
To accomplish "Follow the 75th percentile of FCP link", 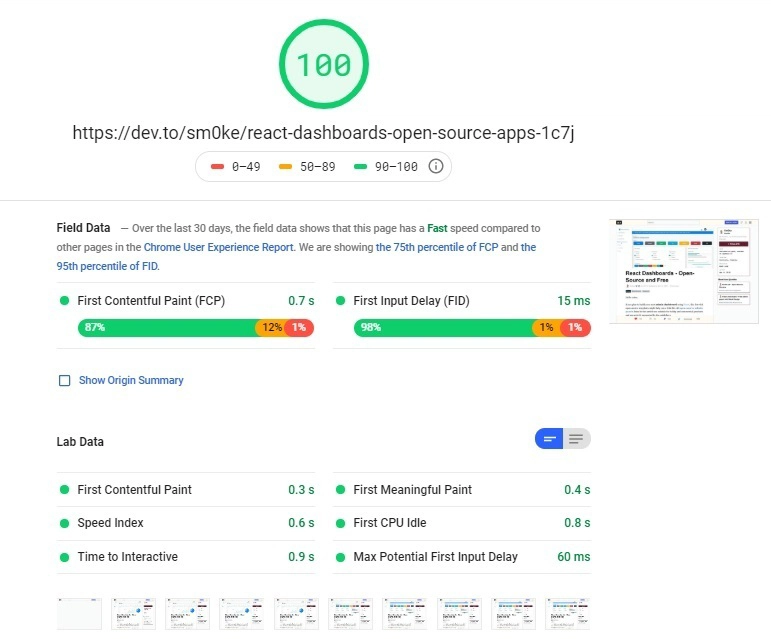I will [x=437, y=247].
